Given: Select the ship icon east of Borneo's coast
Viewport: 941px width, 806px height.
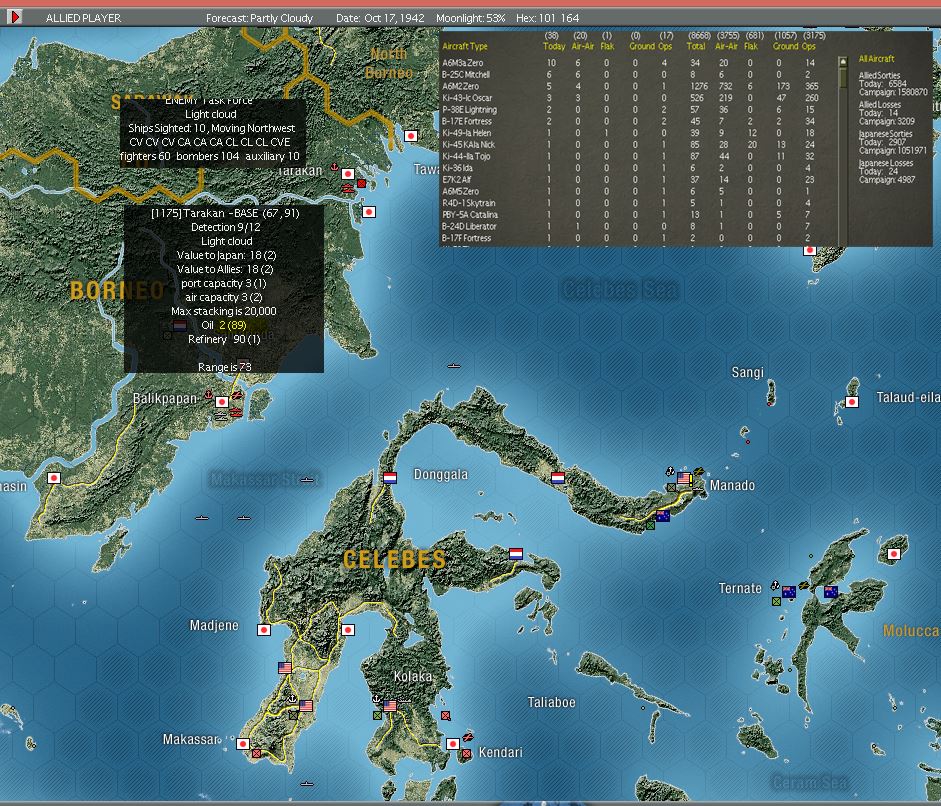Looking at the screenshot, I should click(454, 365).
